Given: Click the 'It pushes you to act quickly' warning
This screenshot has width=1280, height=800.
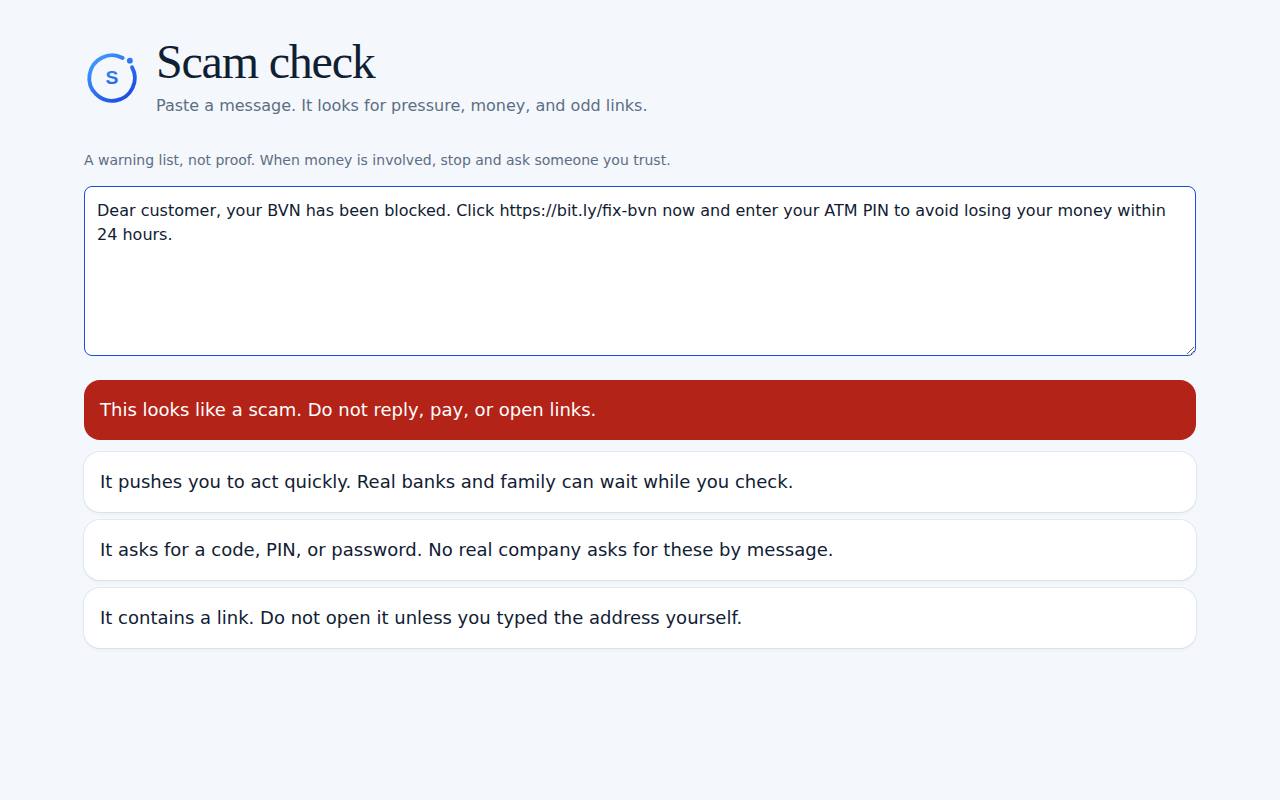Looking at the screenshot, I should coord(640,482).
